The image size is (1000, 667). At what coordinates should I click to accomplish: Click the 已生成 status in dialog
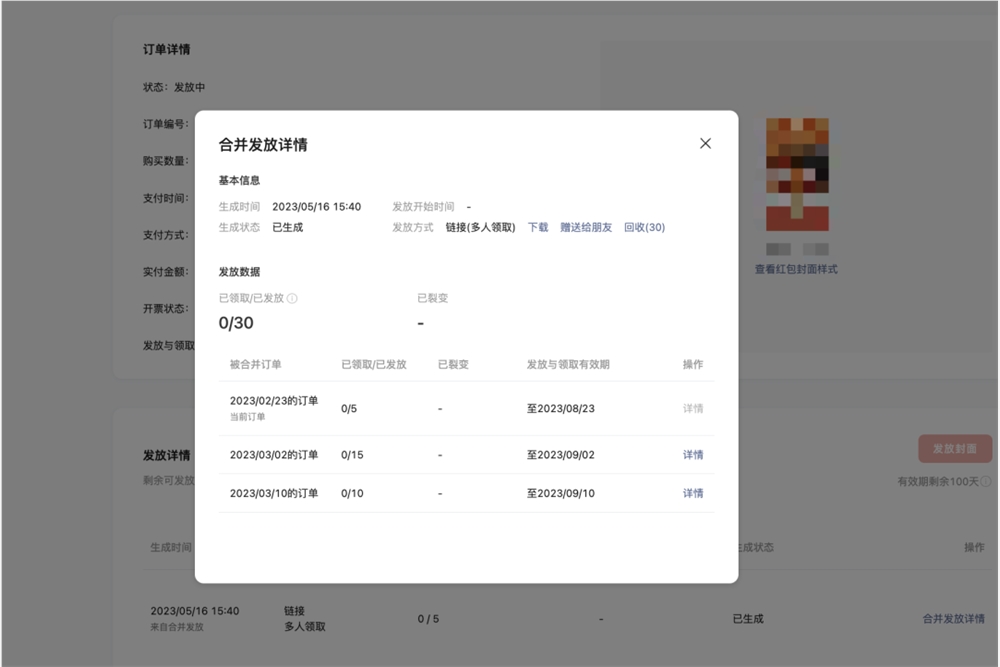288,228
